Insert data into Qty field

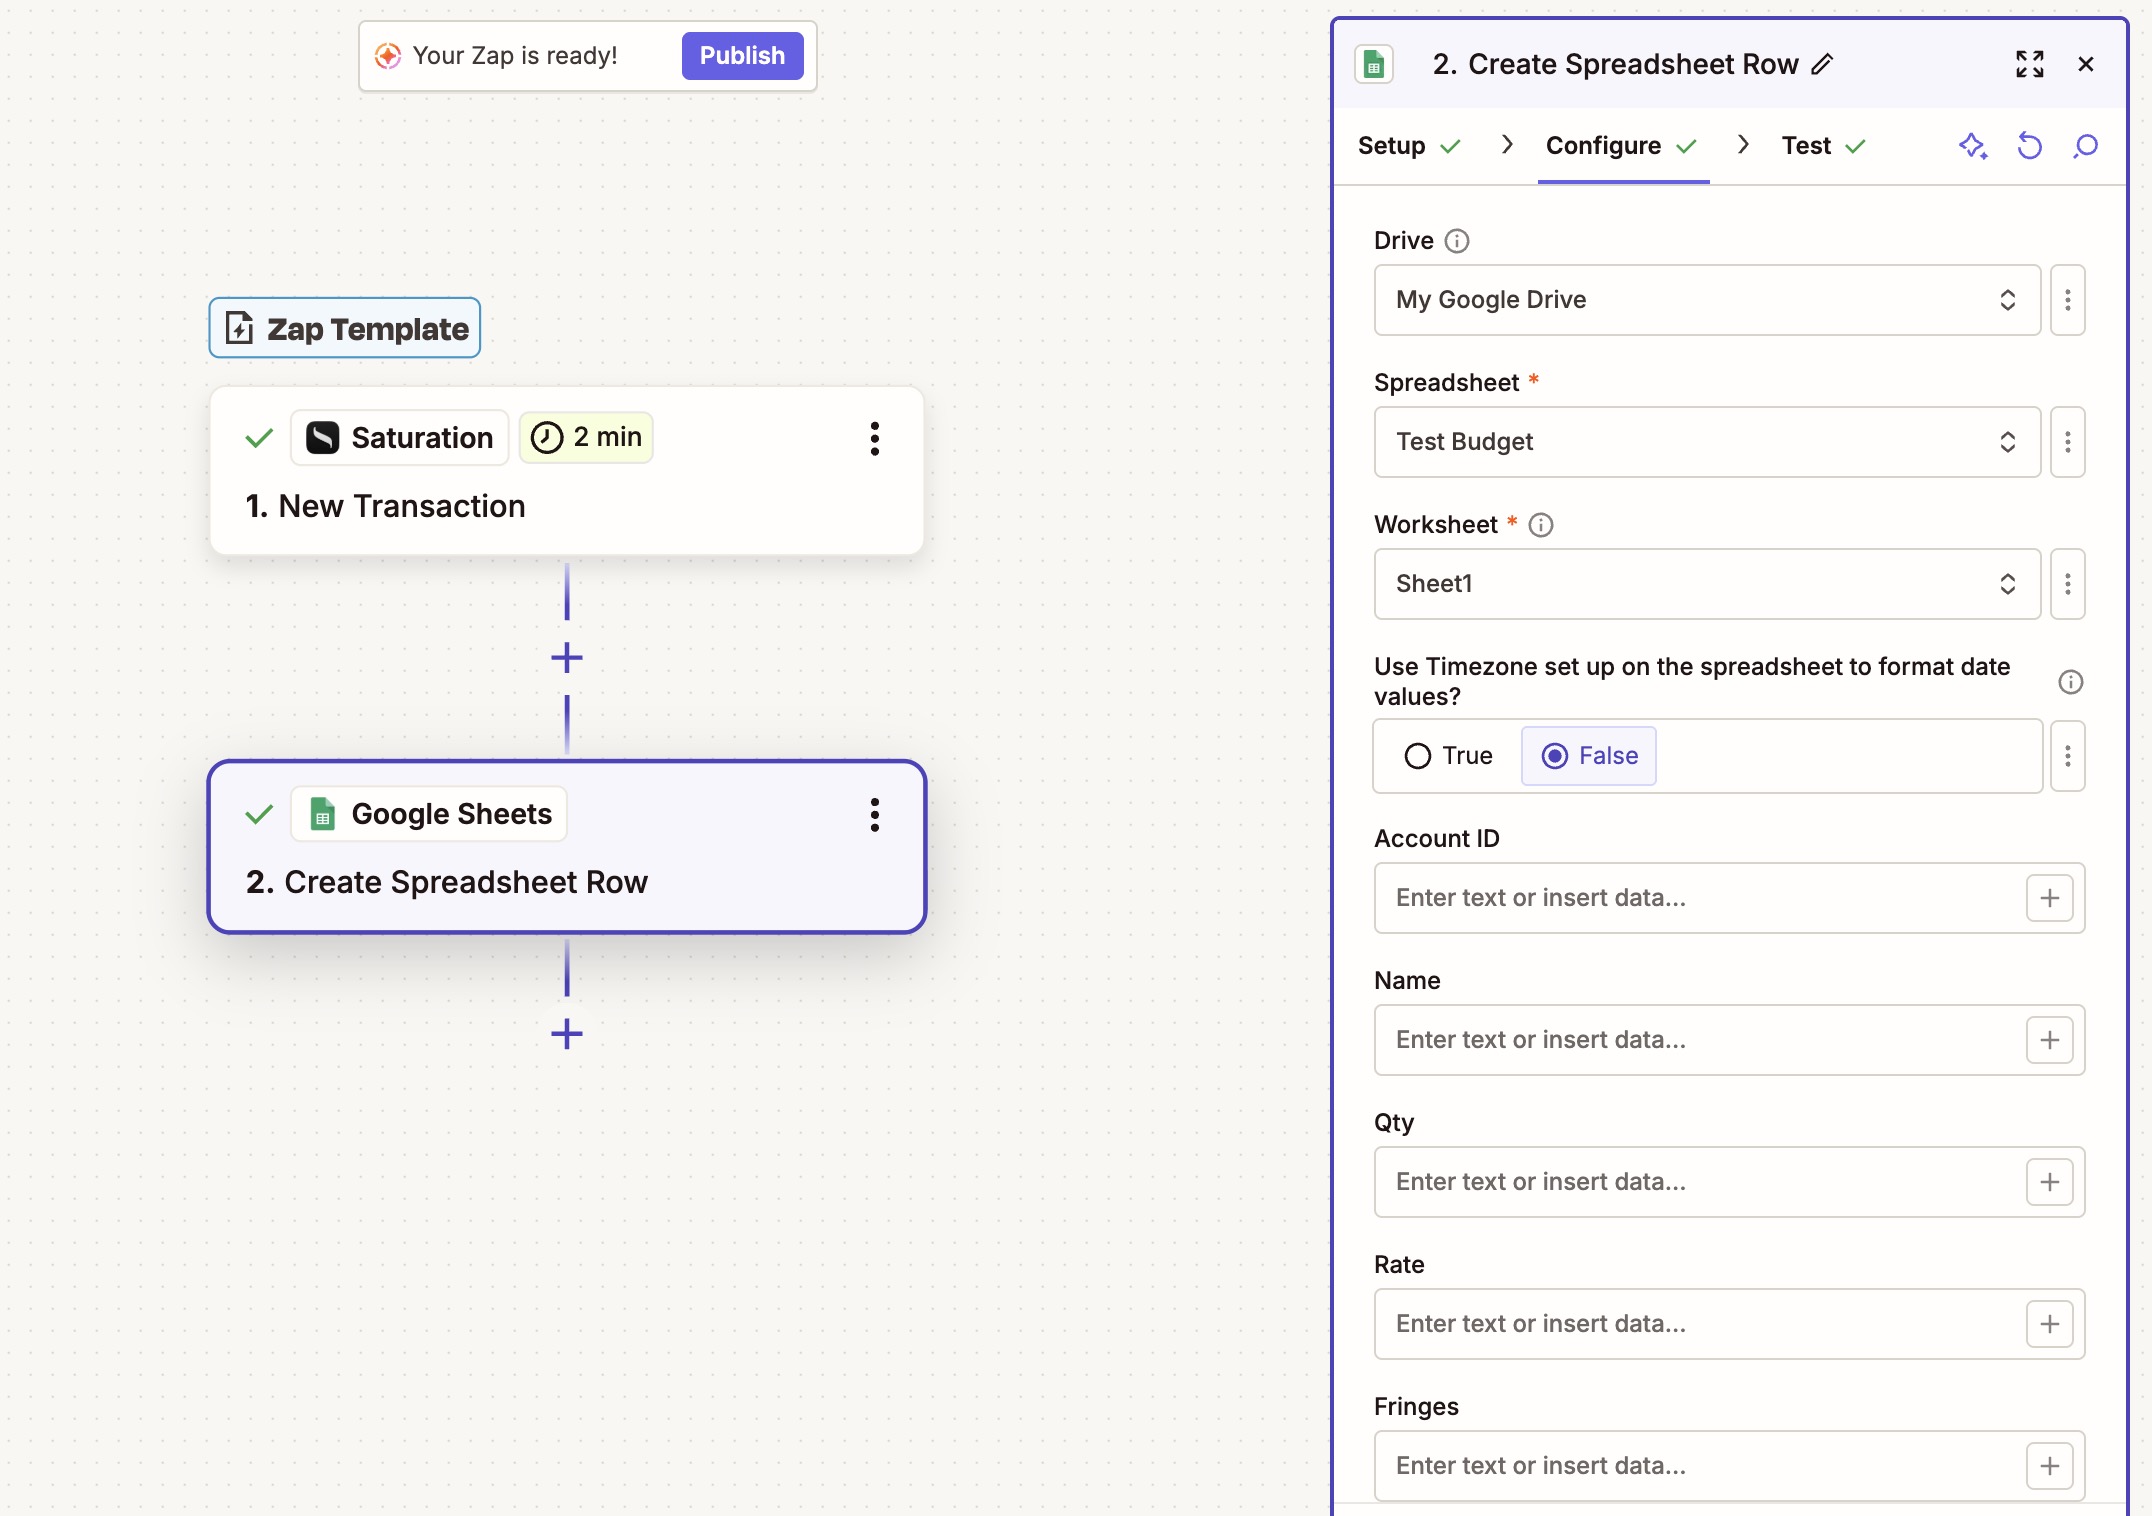(x=2050, y=1182)
